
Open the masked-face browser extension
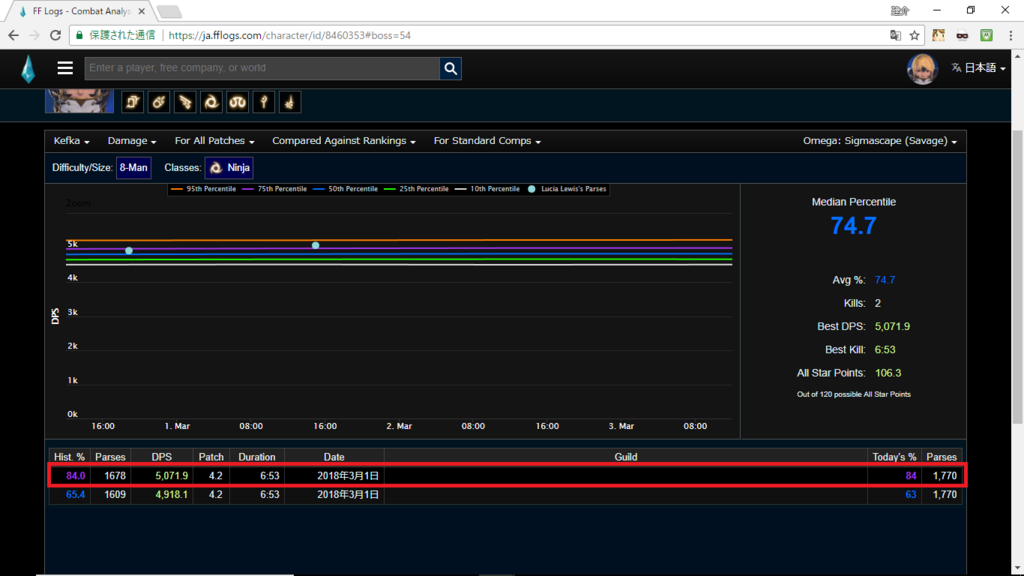(x=962, y=35)
